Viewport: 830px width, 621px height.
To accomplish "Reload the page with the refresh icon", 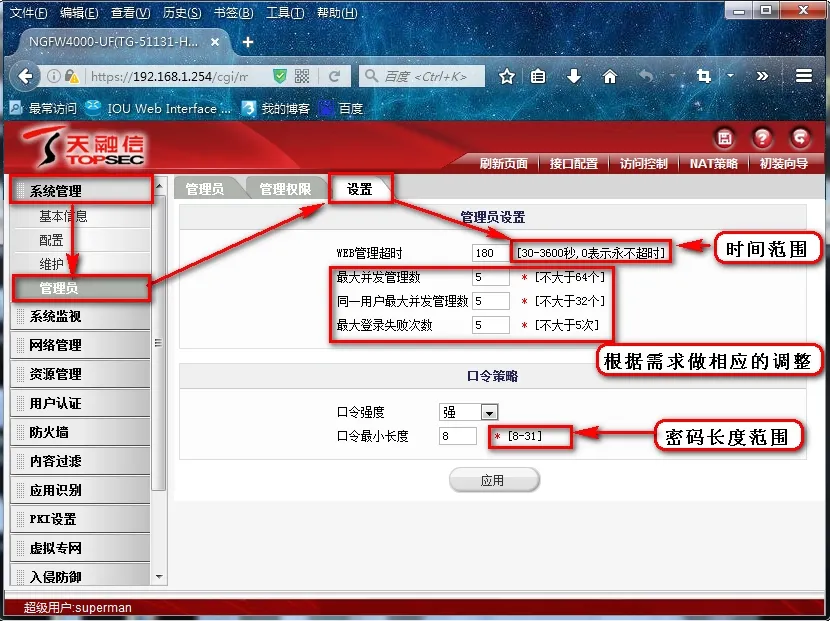I will click(x=334, y=76).
